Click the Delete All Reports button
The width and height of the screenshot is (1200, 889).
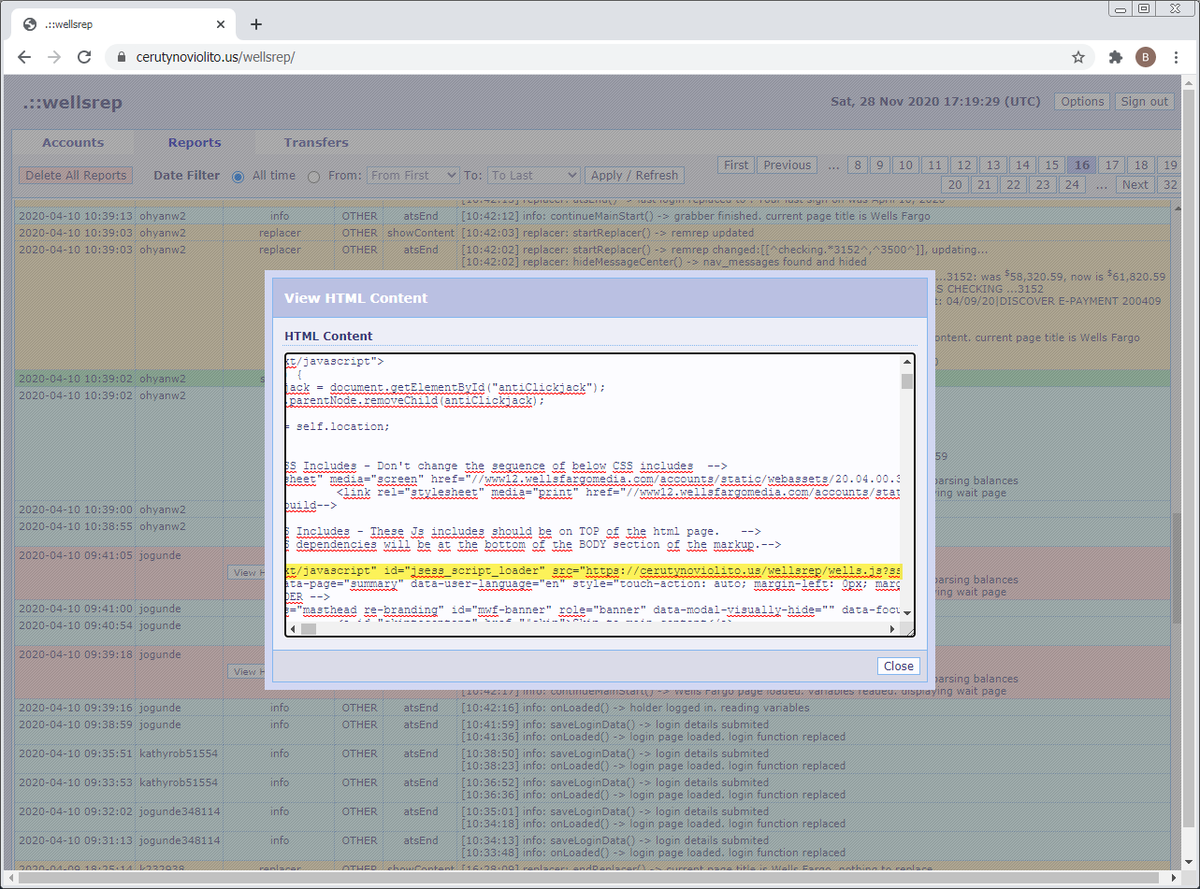coord(75,175)
